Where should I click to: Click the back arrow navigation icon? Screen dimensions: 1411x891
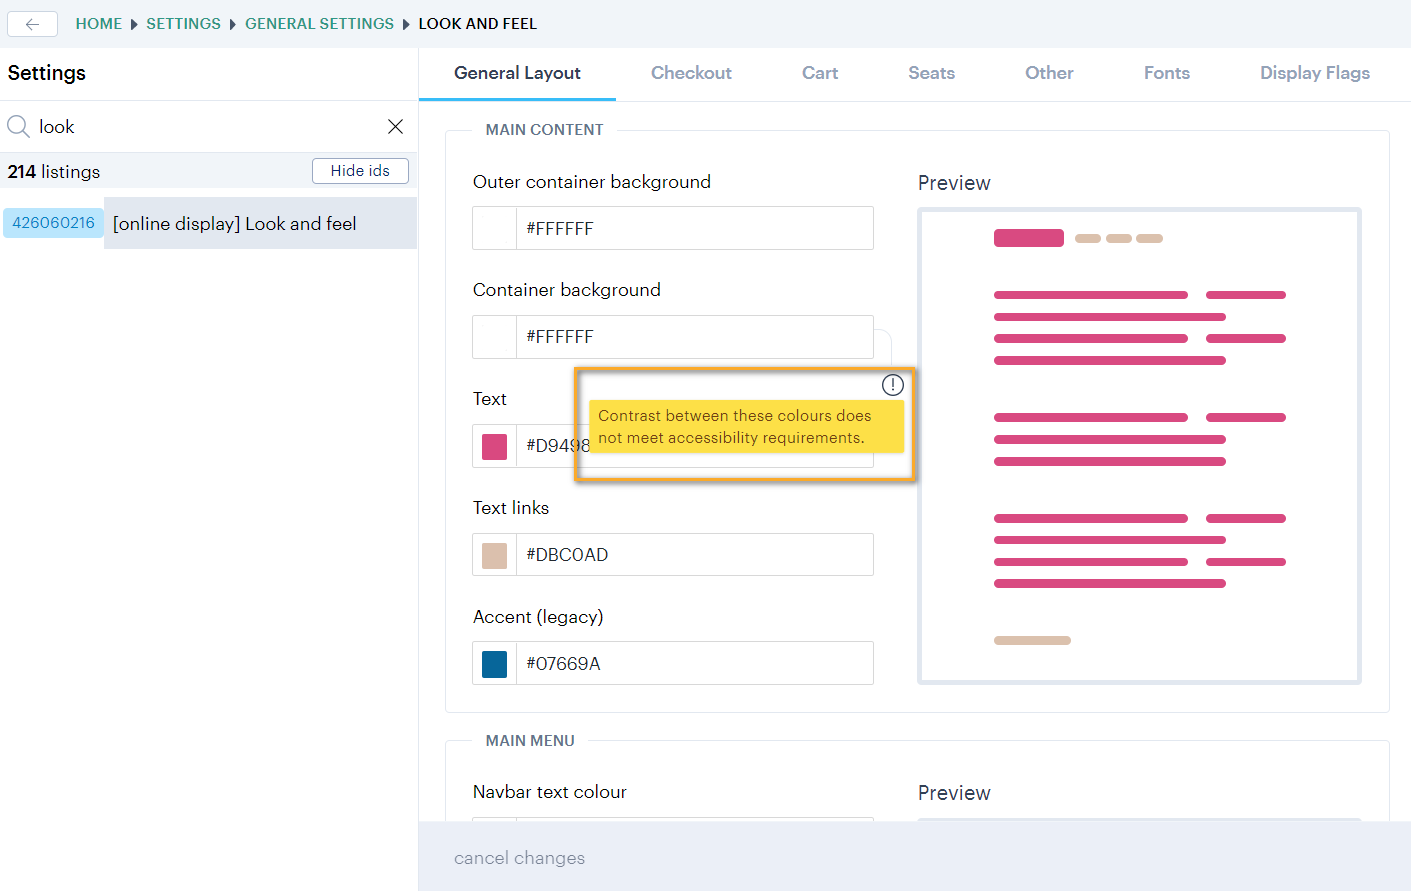tap(32, 24)
